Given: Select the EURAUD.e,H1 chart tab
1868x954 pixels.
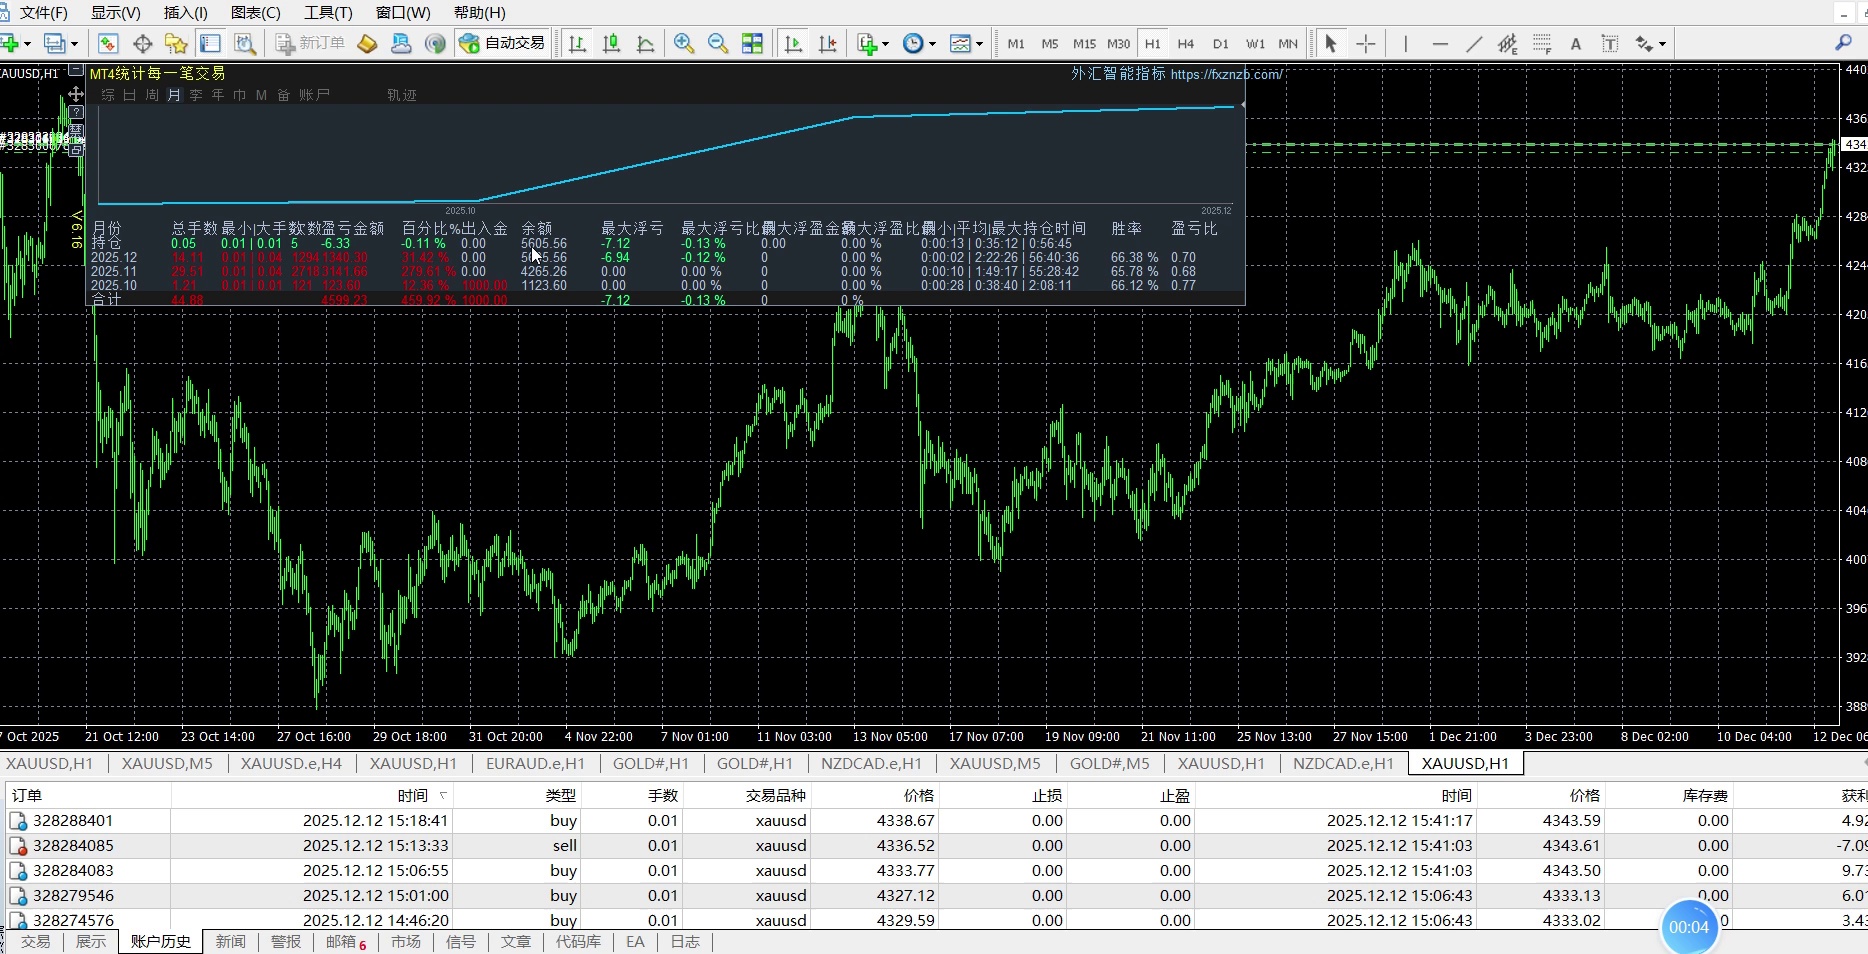Looking at the screenshot, I should pos(535,764).
